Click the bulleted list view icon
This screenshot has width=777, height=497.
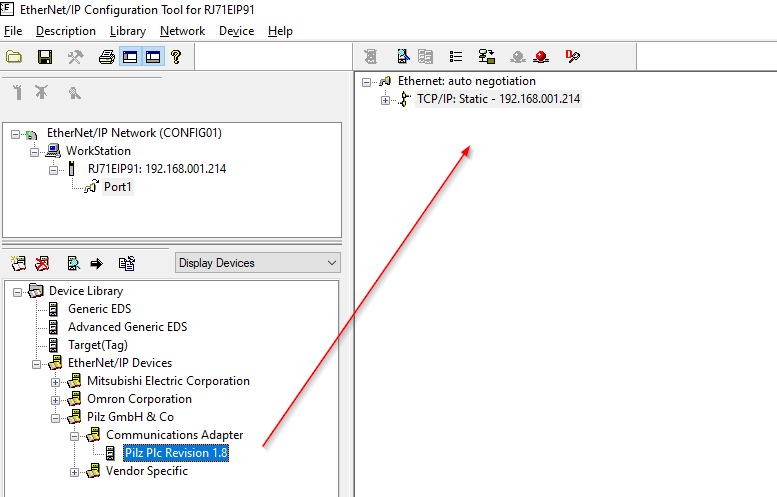coord(456,56)
